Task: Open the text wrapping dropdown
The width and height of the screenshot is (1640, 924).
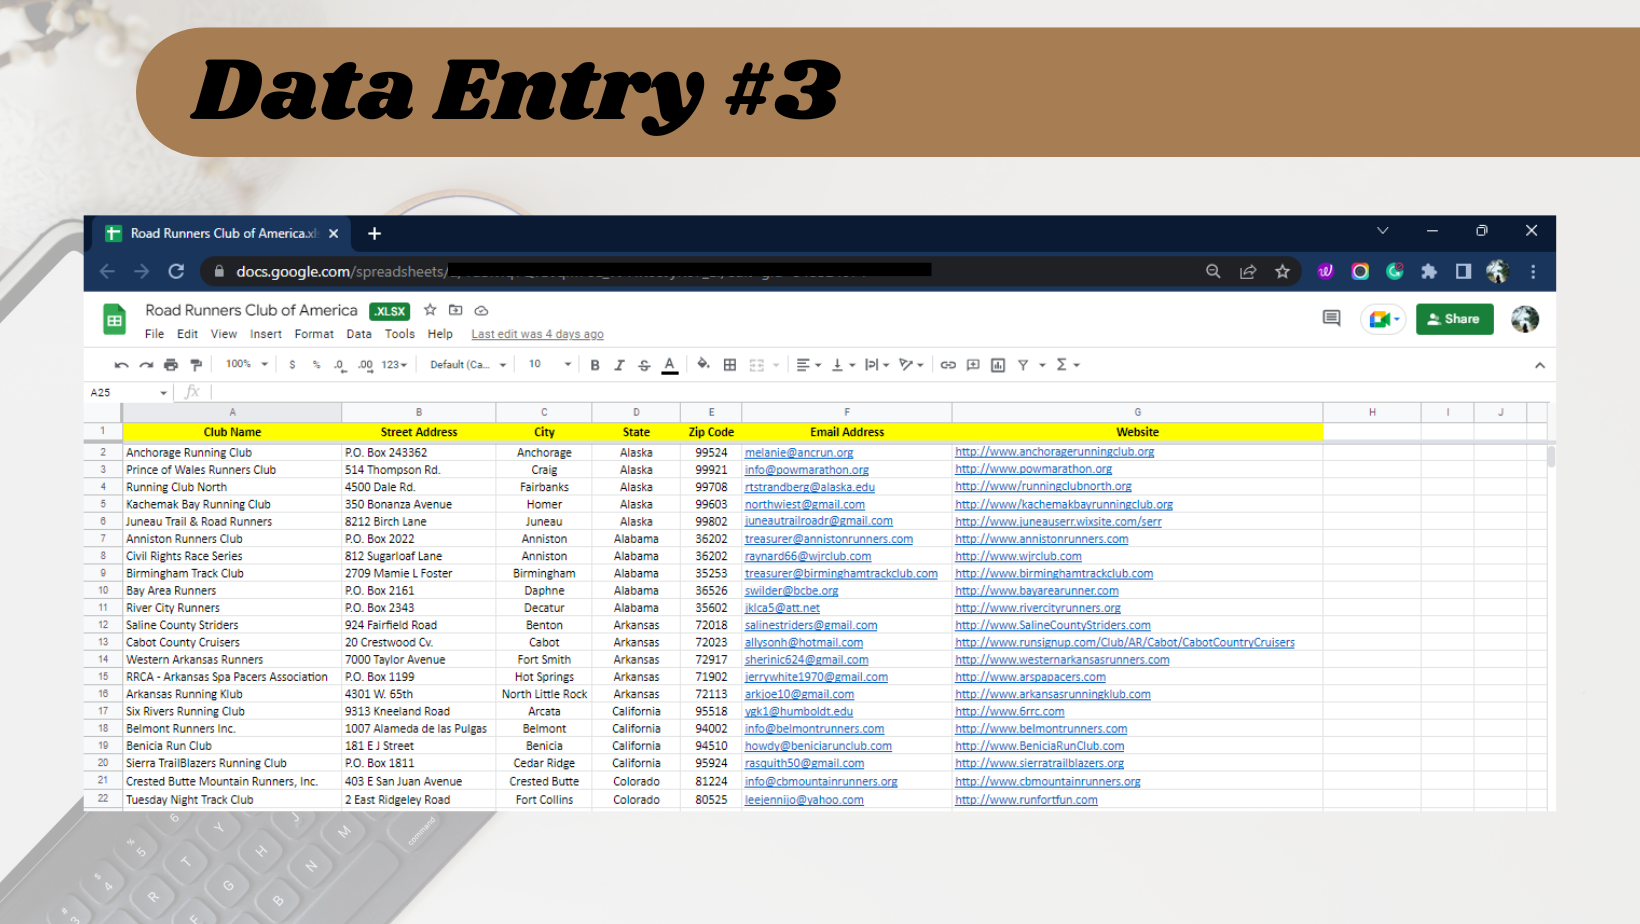Action: pos(877,365)
